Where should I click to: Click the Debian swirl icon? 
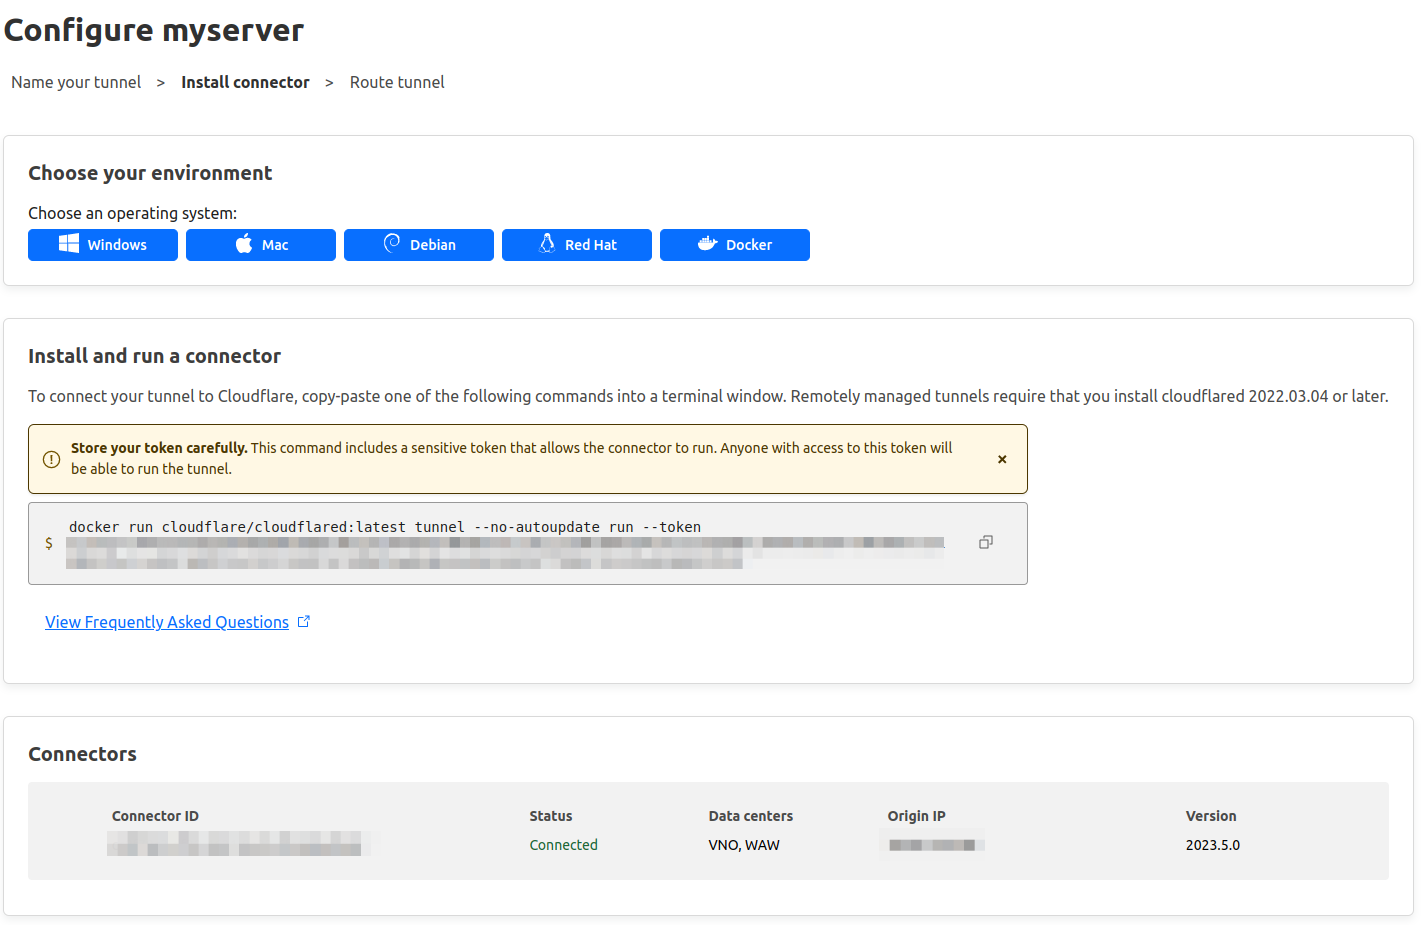click(390, 244)
